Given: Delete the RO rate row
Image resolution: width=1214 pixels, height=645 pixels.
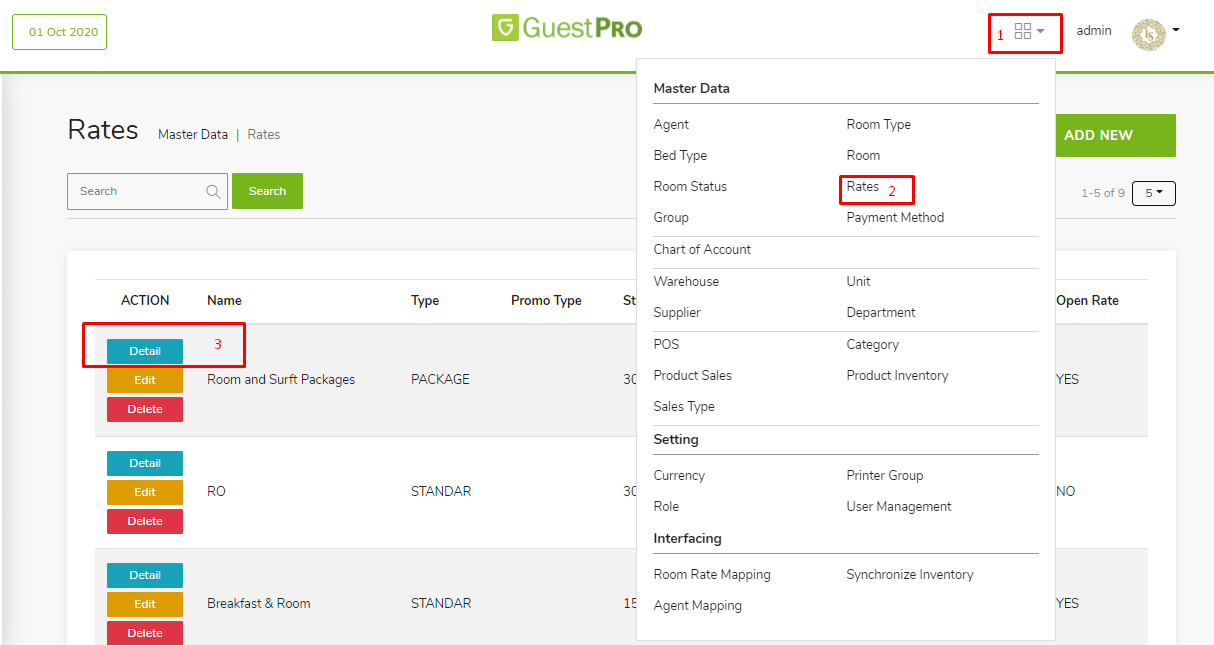Looking at the screenshot, I should pyautogui.click(x=145, y=521).
